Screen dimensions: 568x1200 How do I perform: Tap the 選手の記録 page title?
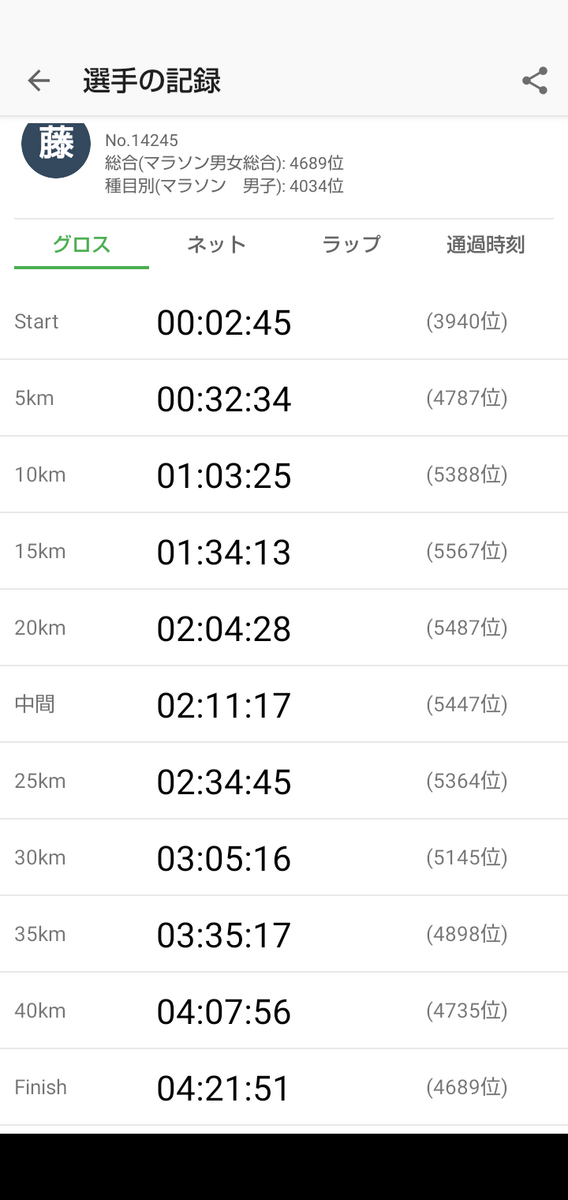[x=152, y=81]
